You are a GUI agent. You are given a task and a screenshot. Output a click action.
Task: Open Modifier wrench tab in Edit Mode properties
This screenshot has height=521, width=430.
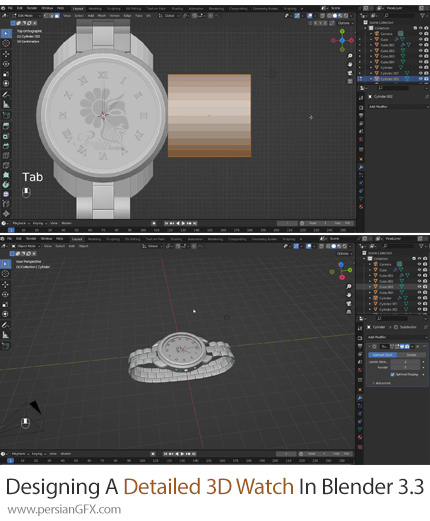361,167
